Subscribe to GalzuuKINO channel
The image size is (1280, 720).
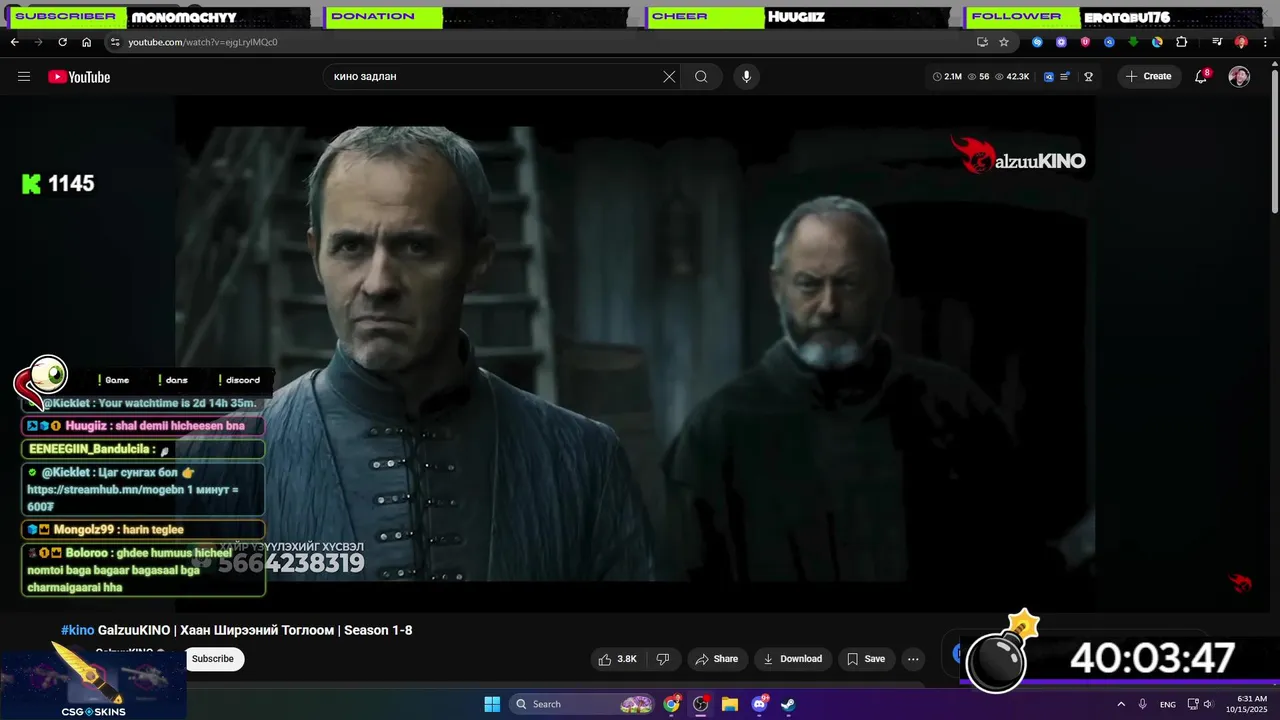(x=212, y=659)
